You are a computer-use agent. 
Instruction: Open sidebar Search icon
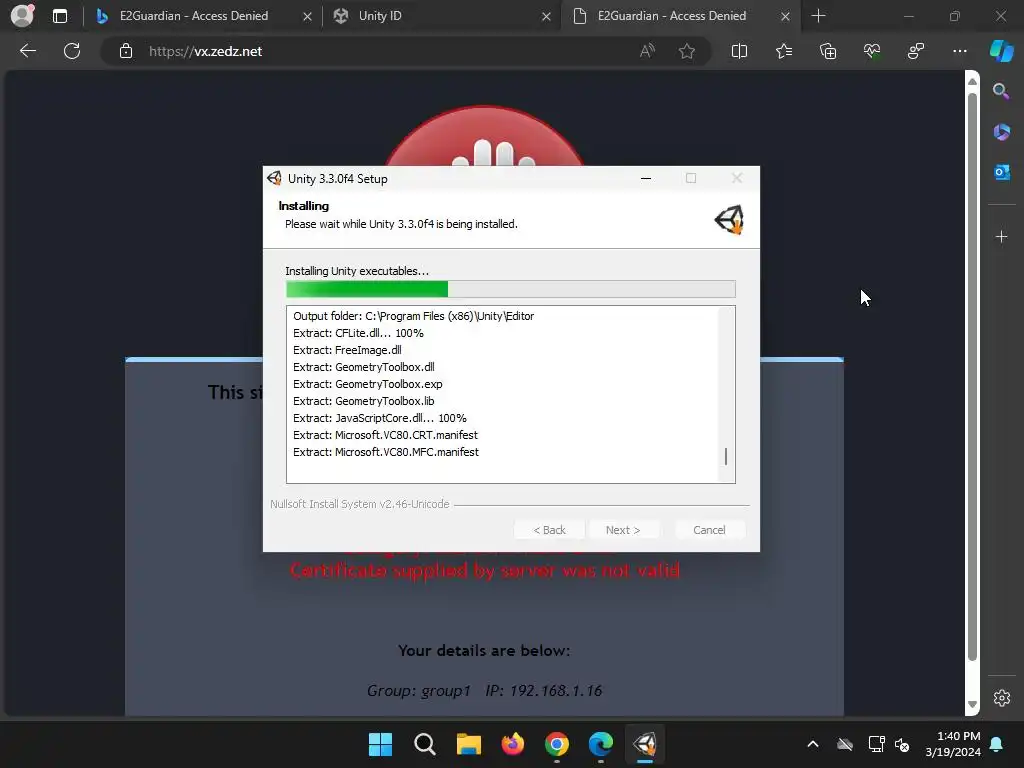pos(1001,91)
